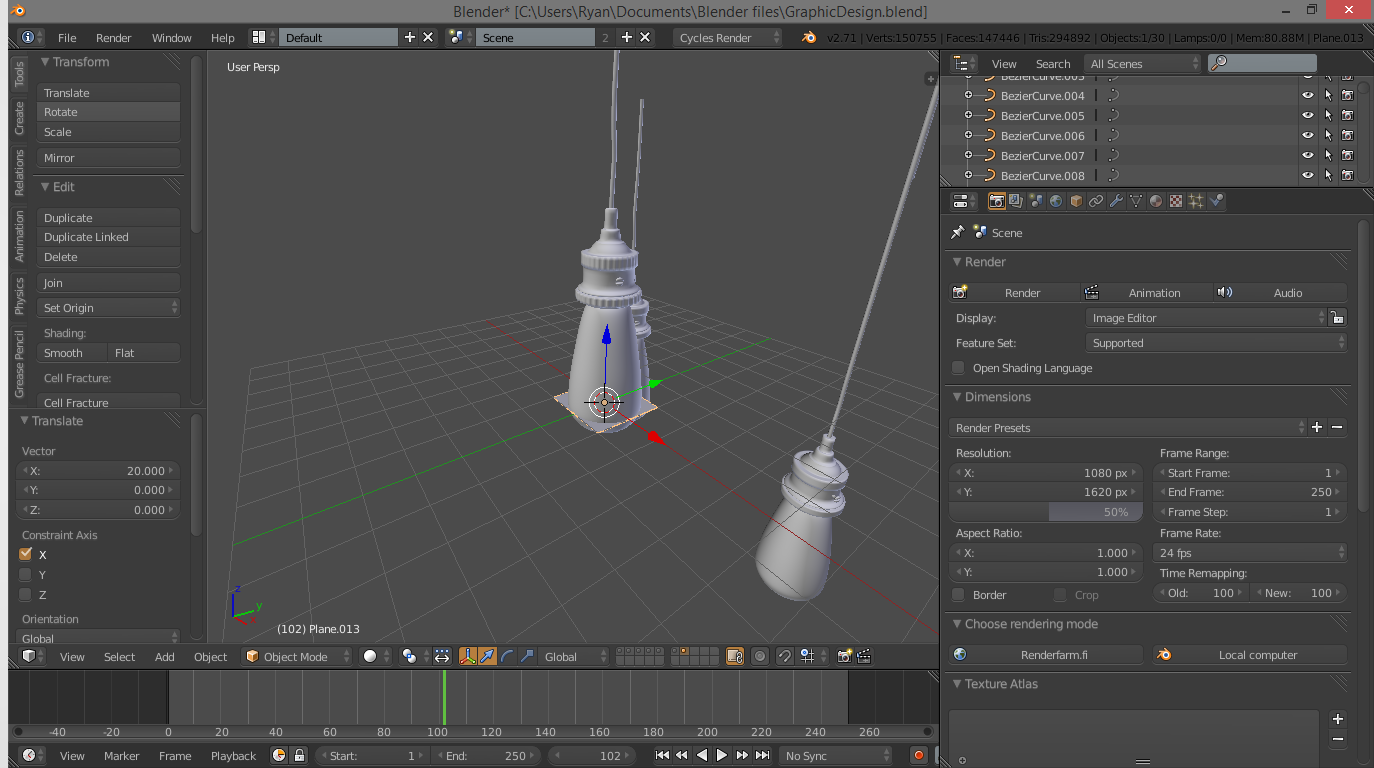Switch to the Physics tool shelf tab
The image size is (1374, 768).
[19, 296]
